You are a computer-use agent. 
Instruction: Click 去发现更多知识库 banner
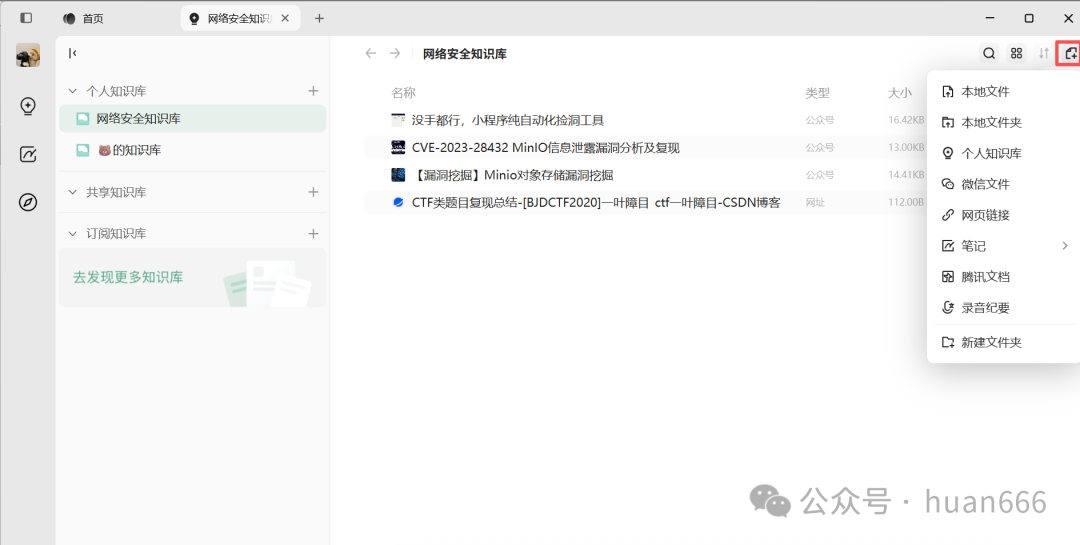[x=128, y=277]
